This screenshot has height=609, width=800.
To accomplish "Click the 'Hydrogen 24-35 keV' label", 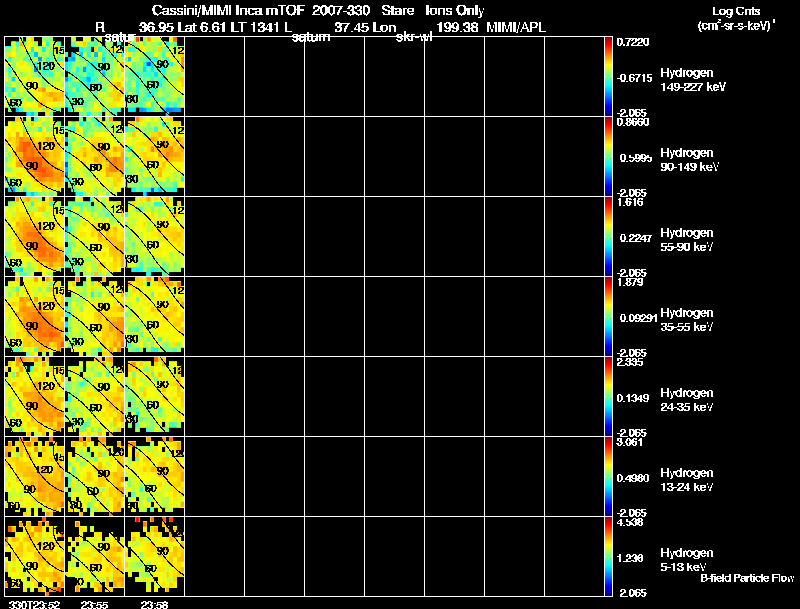I will (x=687, y=400).
